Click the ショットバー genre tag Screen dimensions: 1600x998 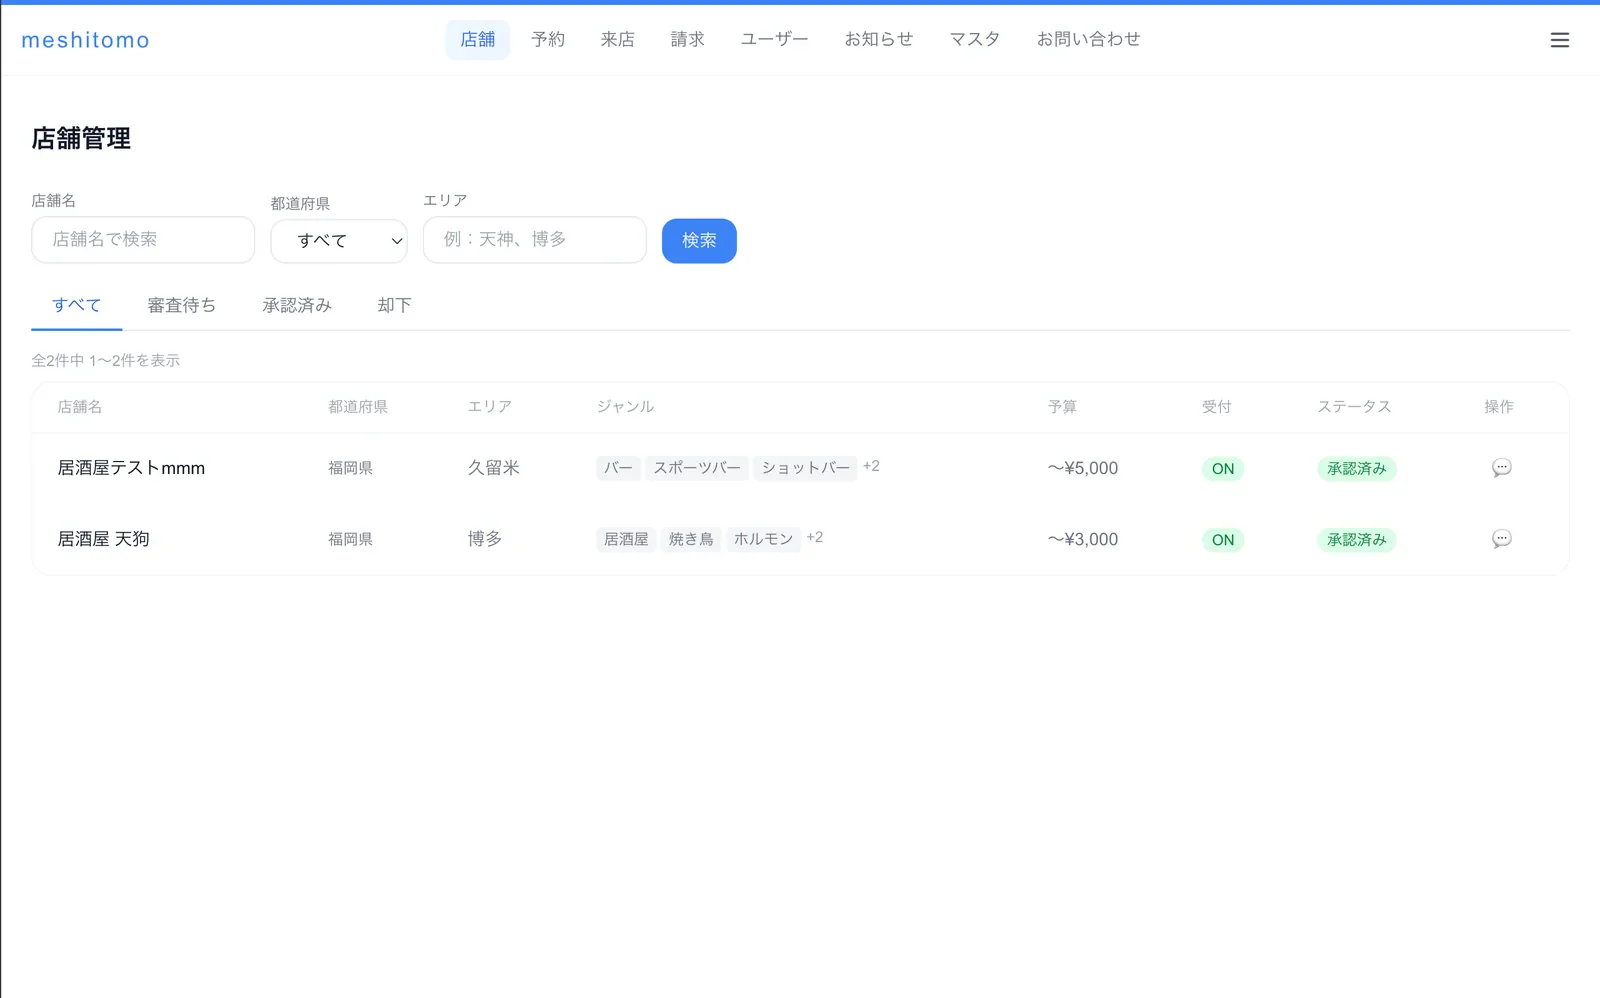coord(805,468)
